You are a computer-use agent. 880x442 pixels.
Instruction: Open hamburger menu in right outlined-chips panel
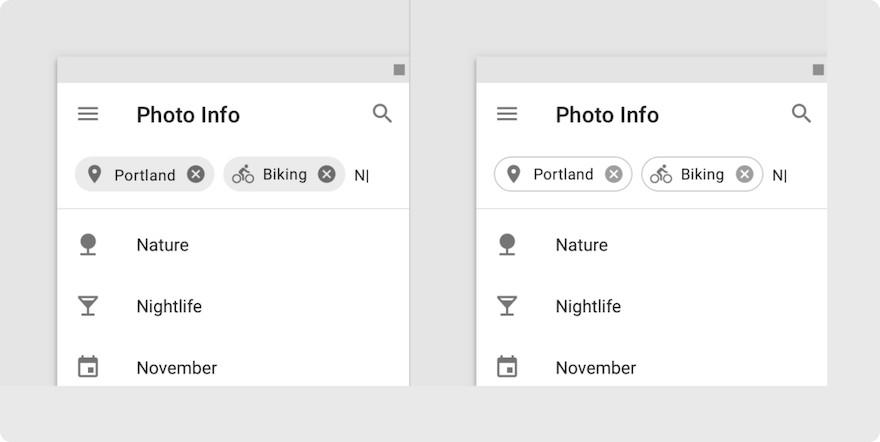(507, 114)
